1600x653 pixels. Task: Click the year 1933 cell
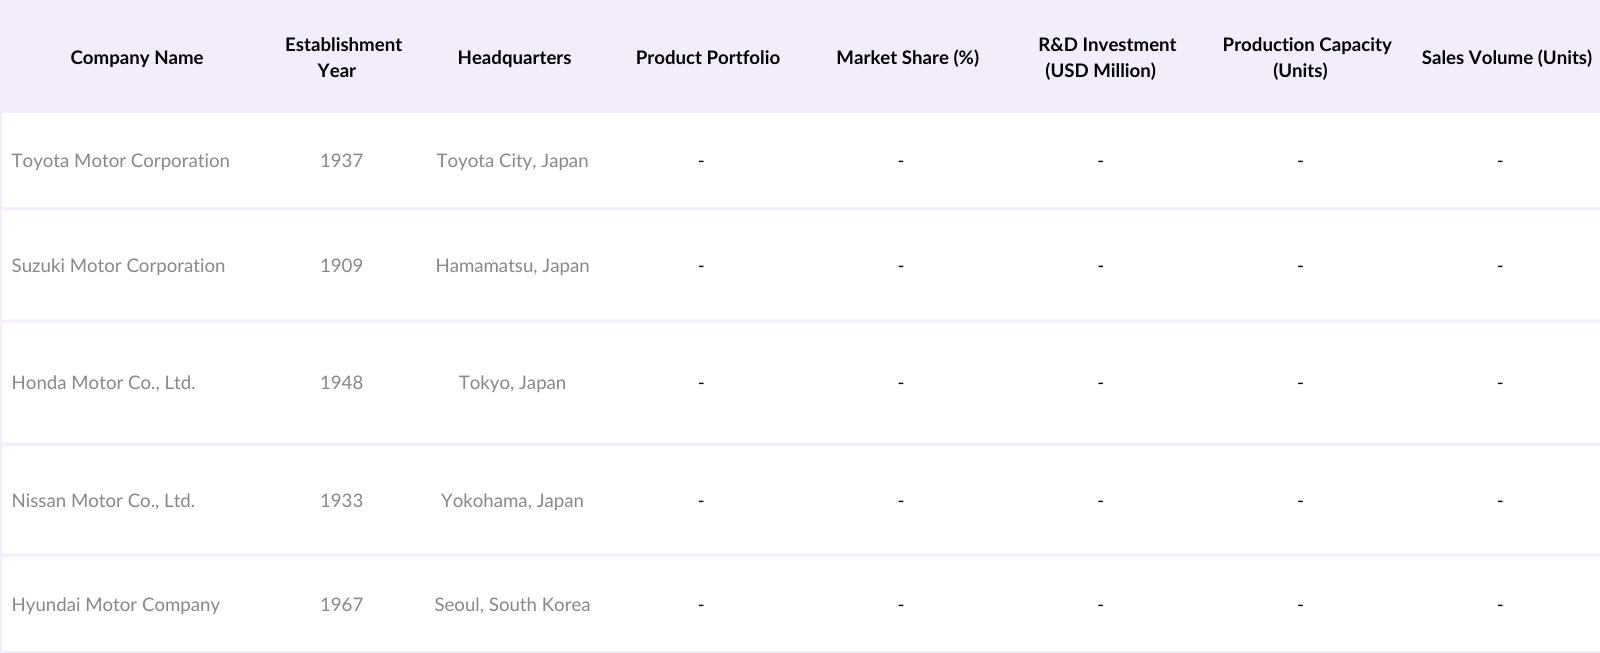tap(341, 500)
